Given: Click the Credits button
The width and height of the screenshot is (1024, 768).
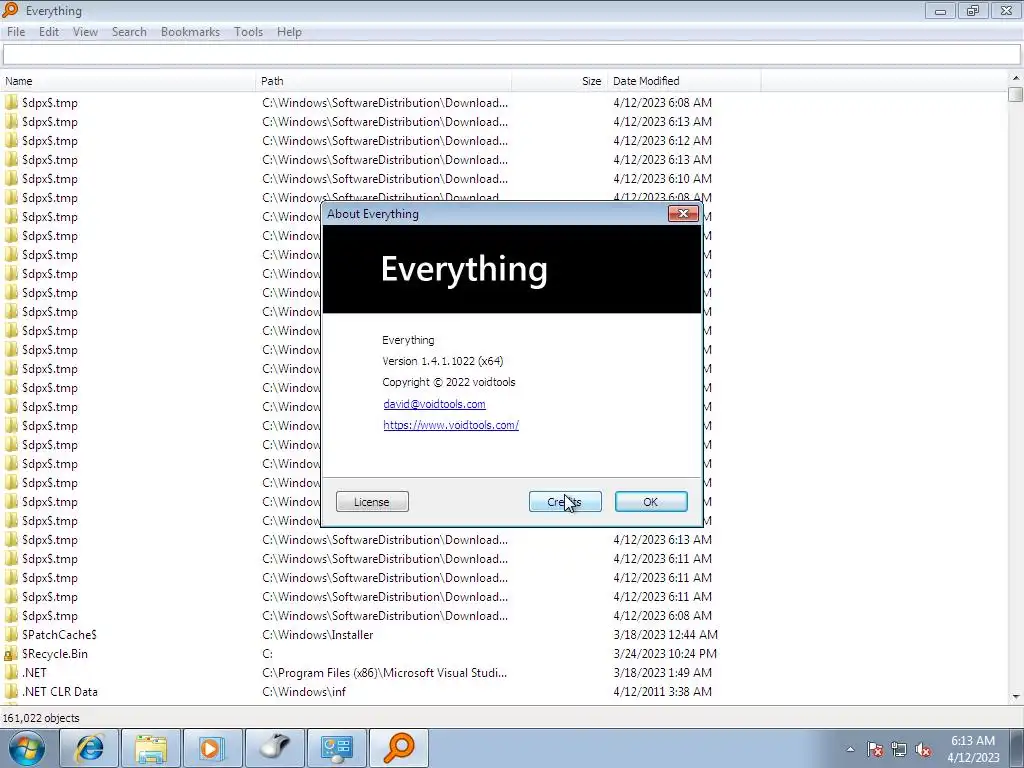Looking at the screenshot, I should 565,502.
